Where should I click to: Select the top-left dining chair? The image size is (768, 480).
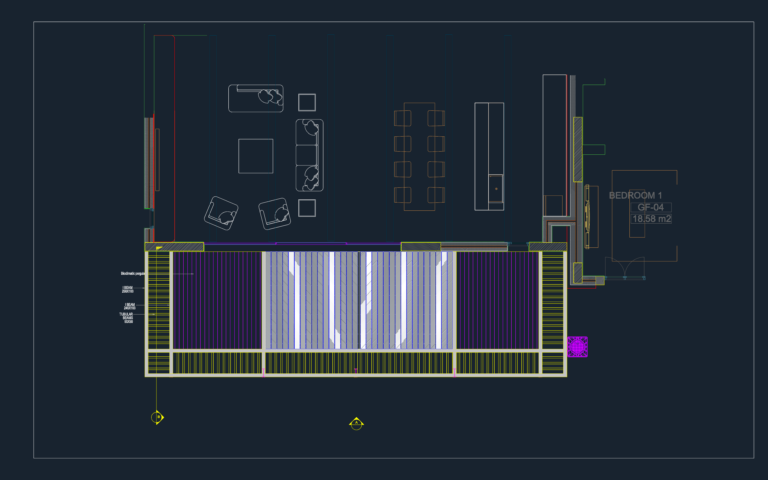point(403,119)
